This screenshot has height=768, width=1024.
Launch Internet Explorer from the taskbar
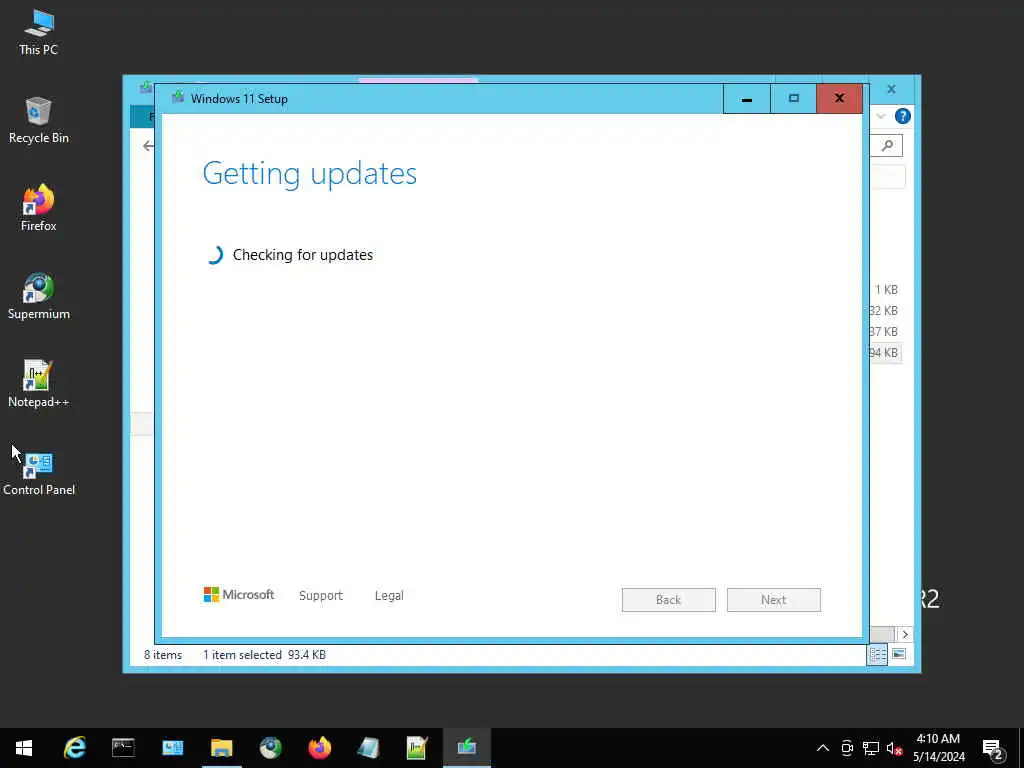click(x=74, y=748)
